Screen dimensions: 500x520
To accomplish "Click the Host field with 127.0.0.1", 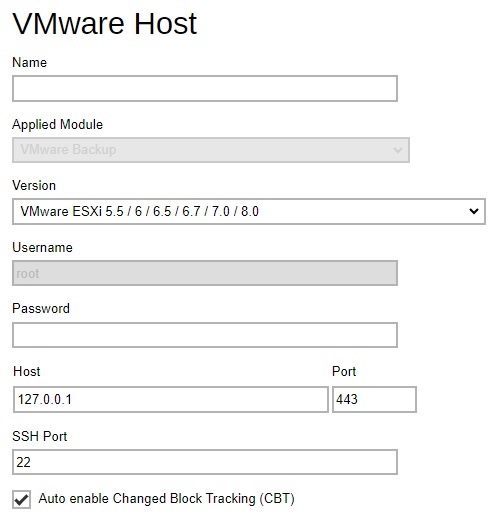I will click(171, 399).
